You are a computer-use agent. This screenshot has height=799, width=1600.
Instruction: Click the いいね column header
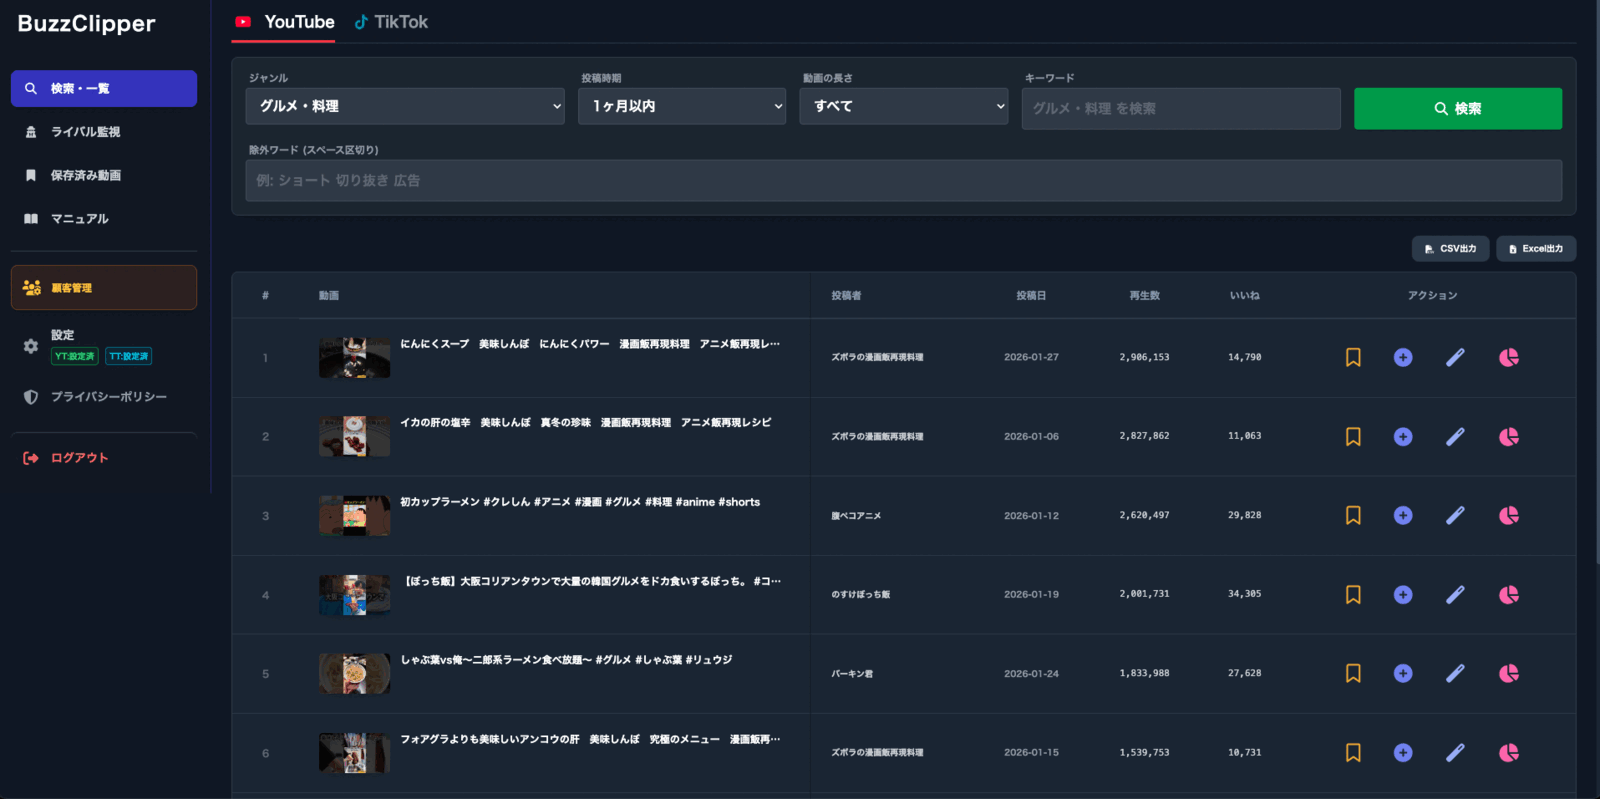click(1244, 296)
